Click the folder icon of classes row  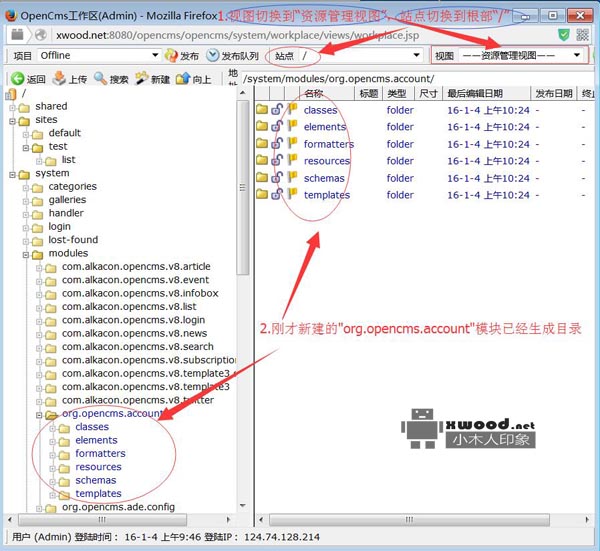pos(262,109)
